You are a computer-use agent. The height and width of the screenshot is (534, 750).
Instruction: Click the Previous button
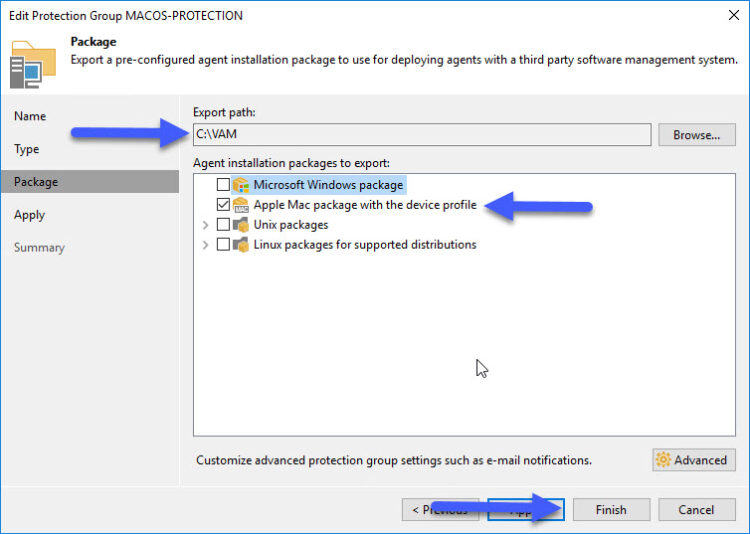tap(440, 510)
